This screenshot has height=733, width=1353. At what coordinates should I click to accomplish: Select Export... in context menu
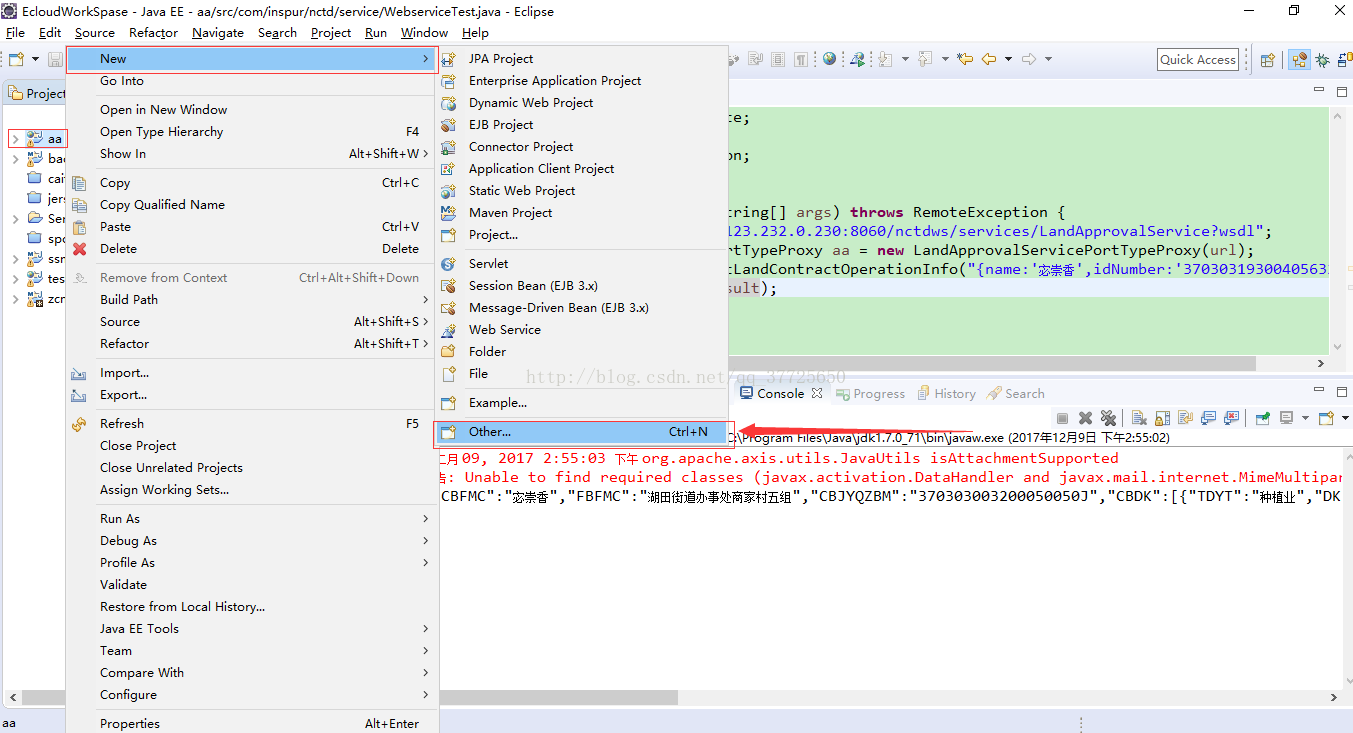coord(252,394)
